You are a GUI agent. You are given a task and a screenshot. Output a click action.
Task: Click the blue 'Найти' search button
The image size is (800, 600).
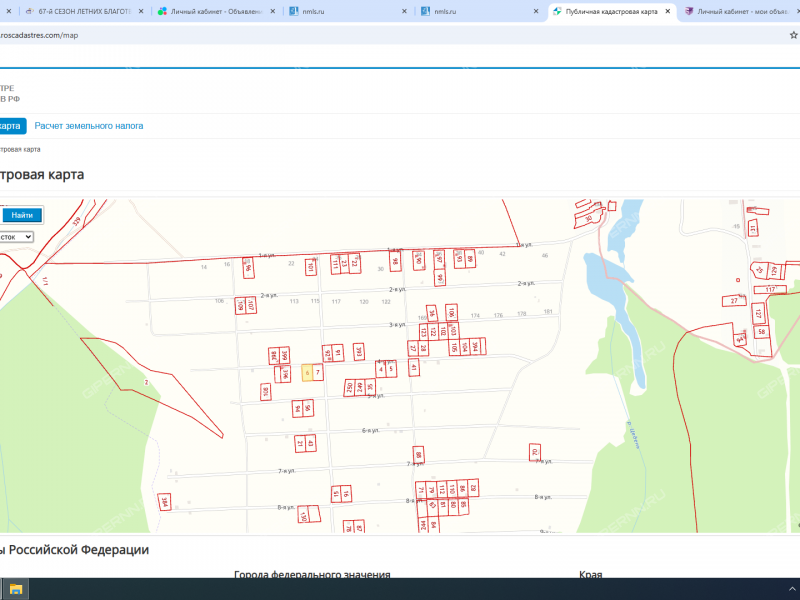[22, 215]
